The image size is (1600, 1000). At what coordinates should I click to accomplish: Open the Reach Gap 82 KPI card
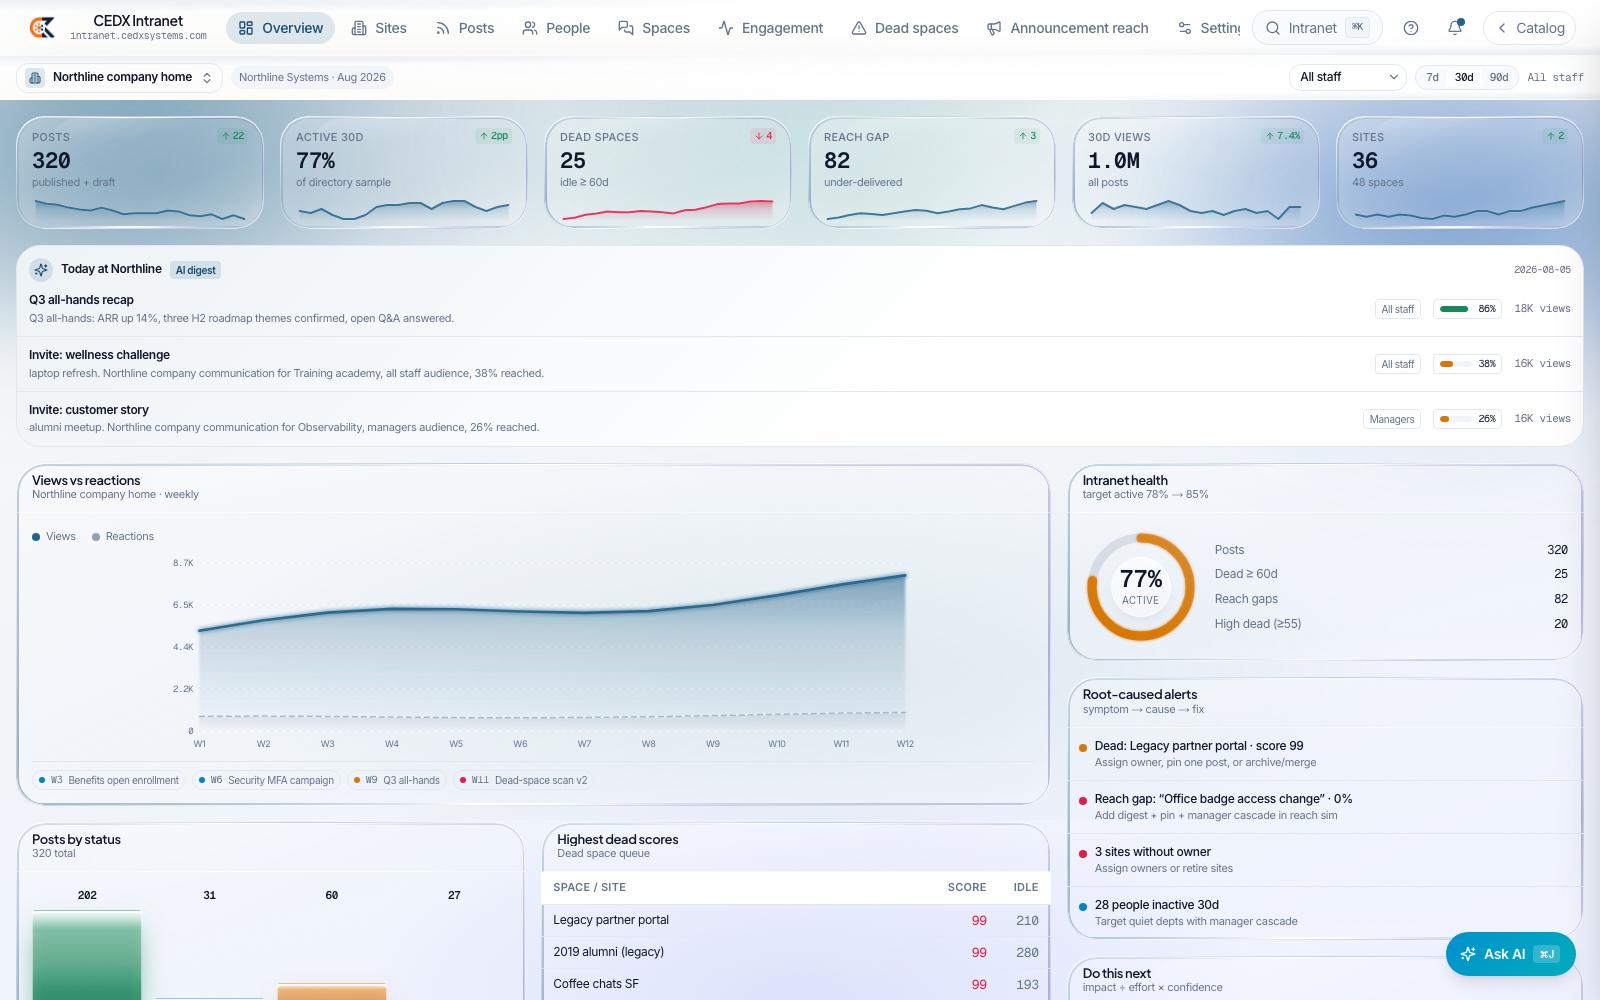932,173
